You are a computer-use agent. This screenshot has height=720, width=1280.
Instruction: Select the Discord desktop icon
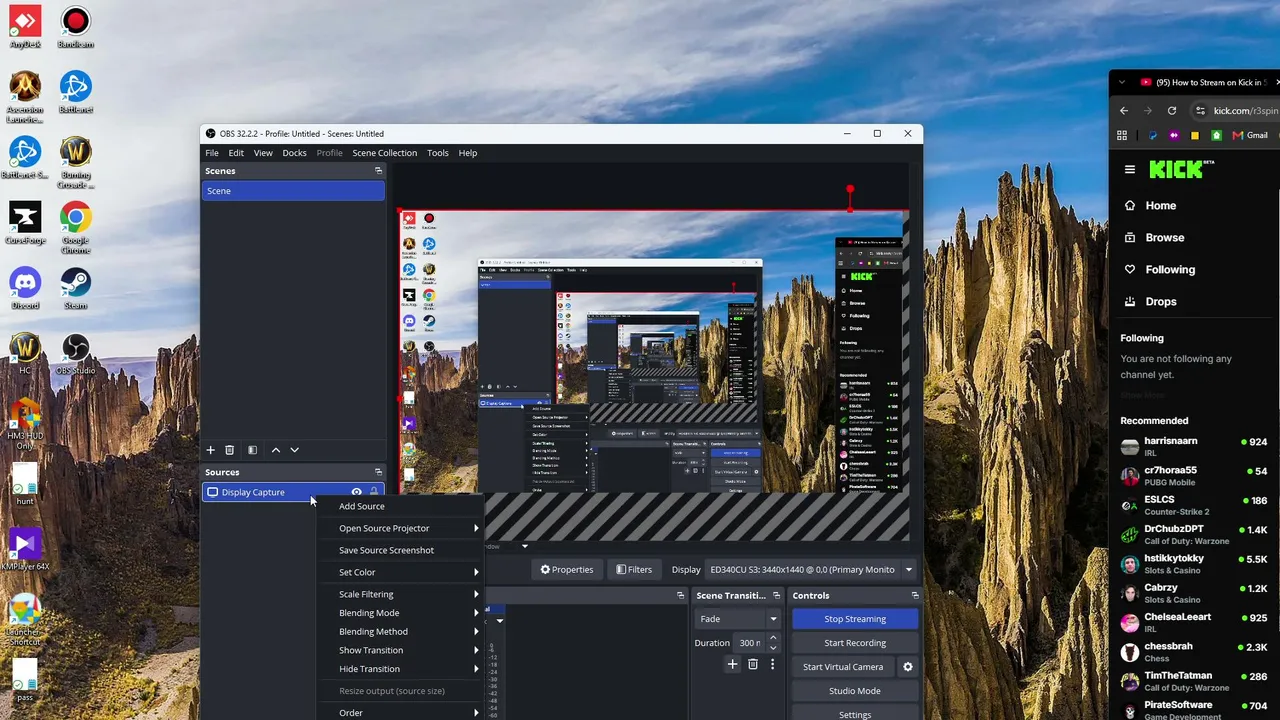(25, 289)
